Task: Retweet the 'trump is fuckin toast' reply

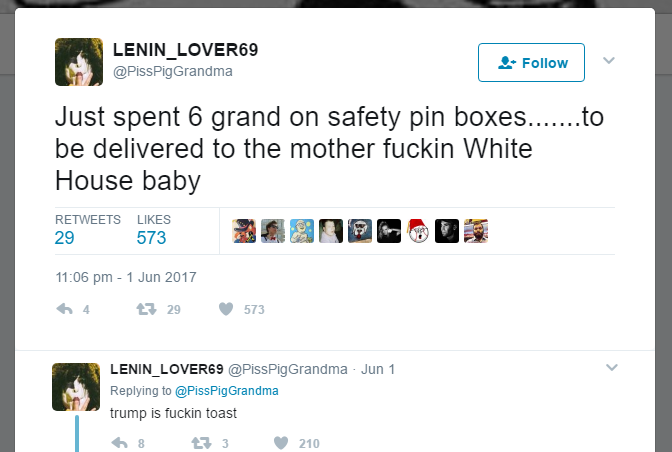Action: pos(201,443)
